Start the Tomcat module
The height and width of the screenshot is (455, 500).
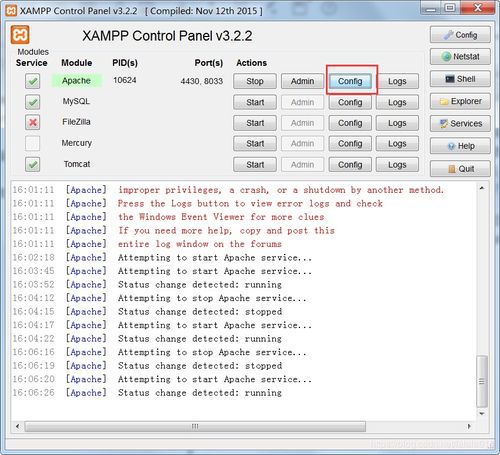pos(255,165)
